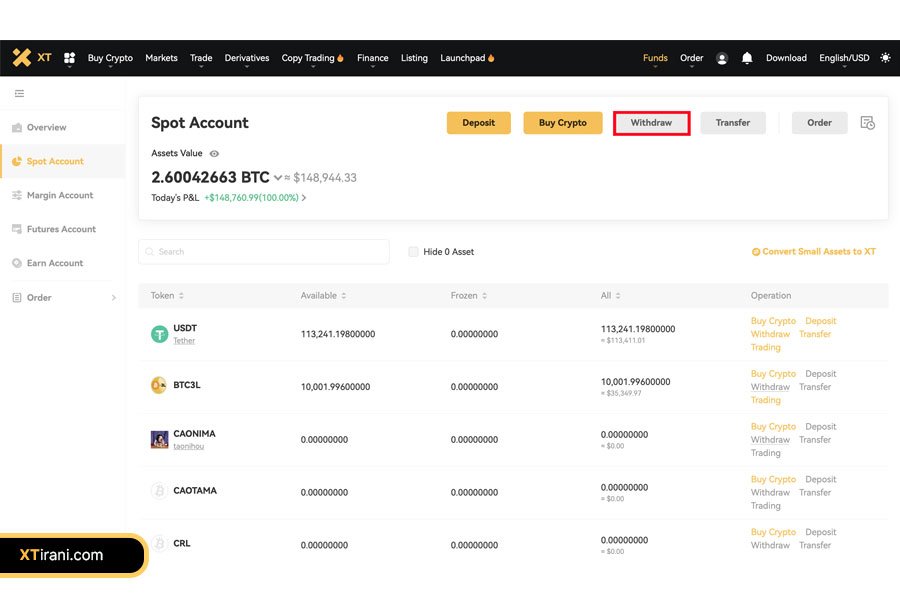900x600 pixels.
Task: Expand the BTC unit dropdown arrow
Action: tap(278, 178)
